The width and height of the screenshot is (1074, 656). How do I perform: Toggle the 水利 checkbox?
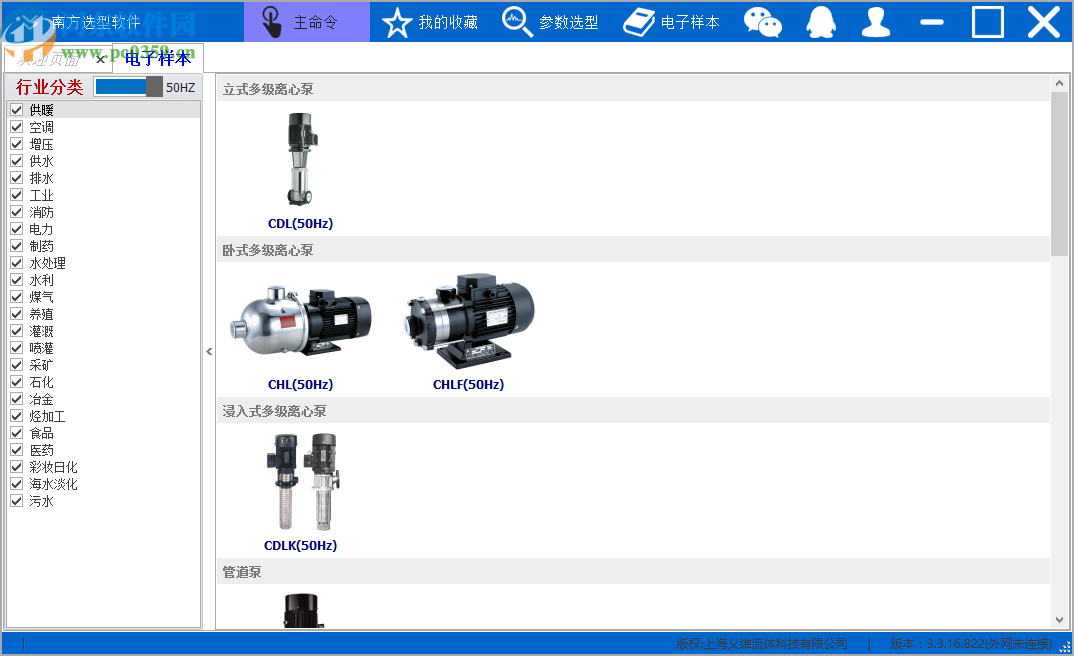[x=17, y=279]
